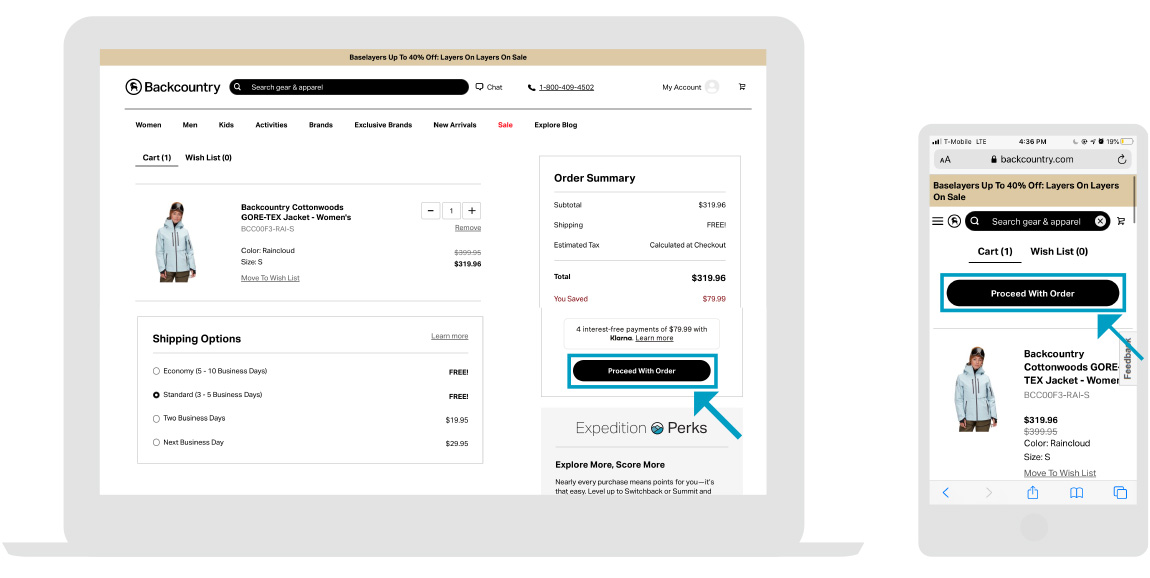Click the phone handset icon on laptop
This screenshot has width=1150, height=578.
coord(532,87)
